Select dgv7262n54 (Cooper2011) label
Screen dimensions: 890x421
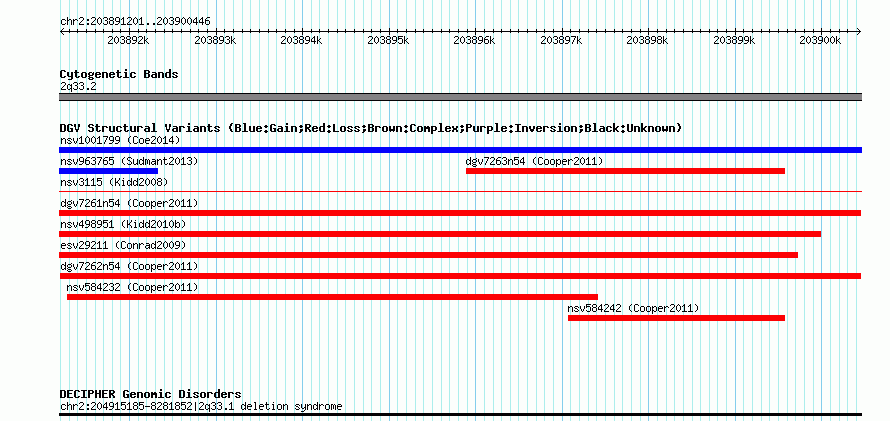click(x=129, y=266)
